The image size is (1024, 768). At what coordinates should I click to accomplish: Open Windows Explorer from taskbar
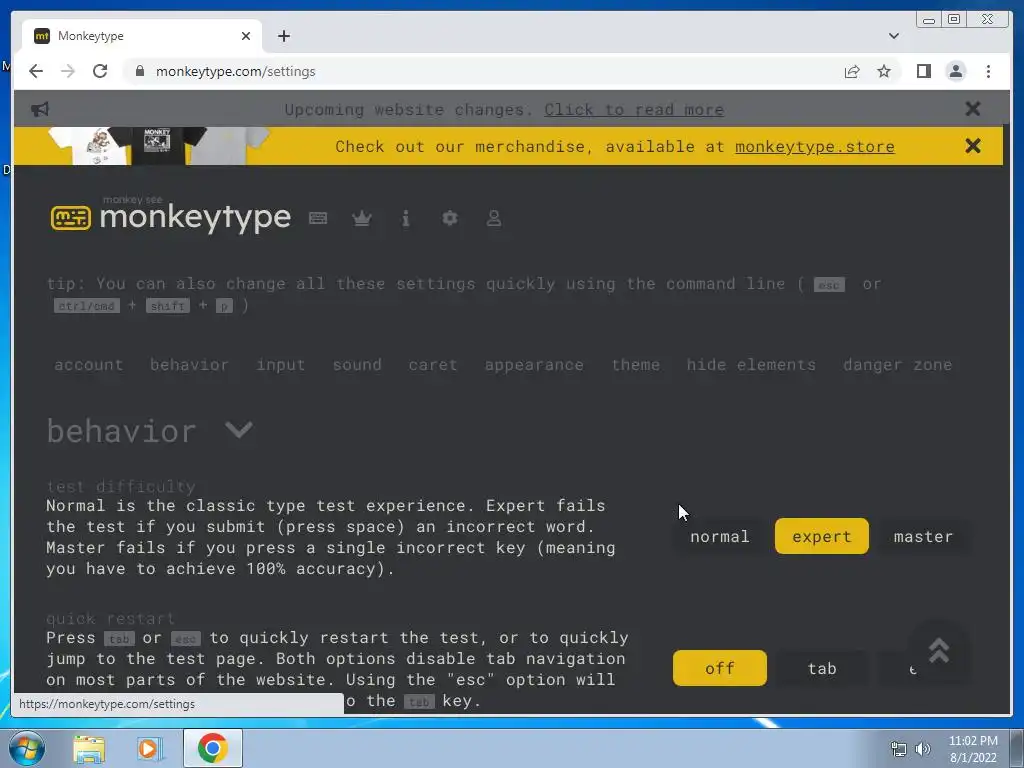(x=89, y=748)
